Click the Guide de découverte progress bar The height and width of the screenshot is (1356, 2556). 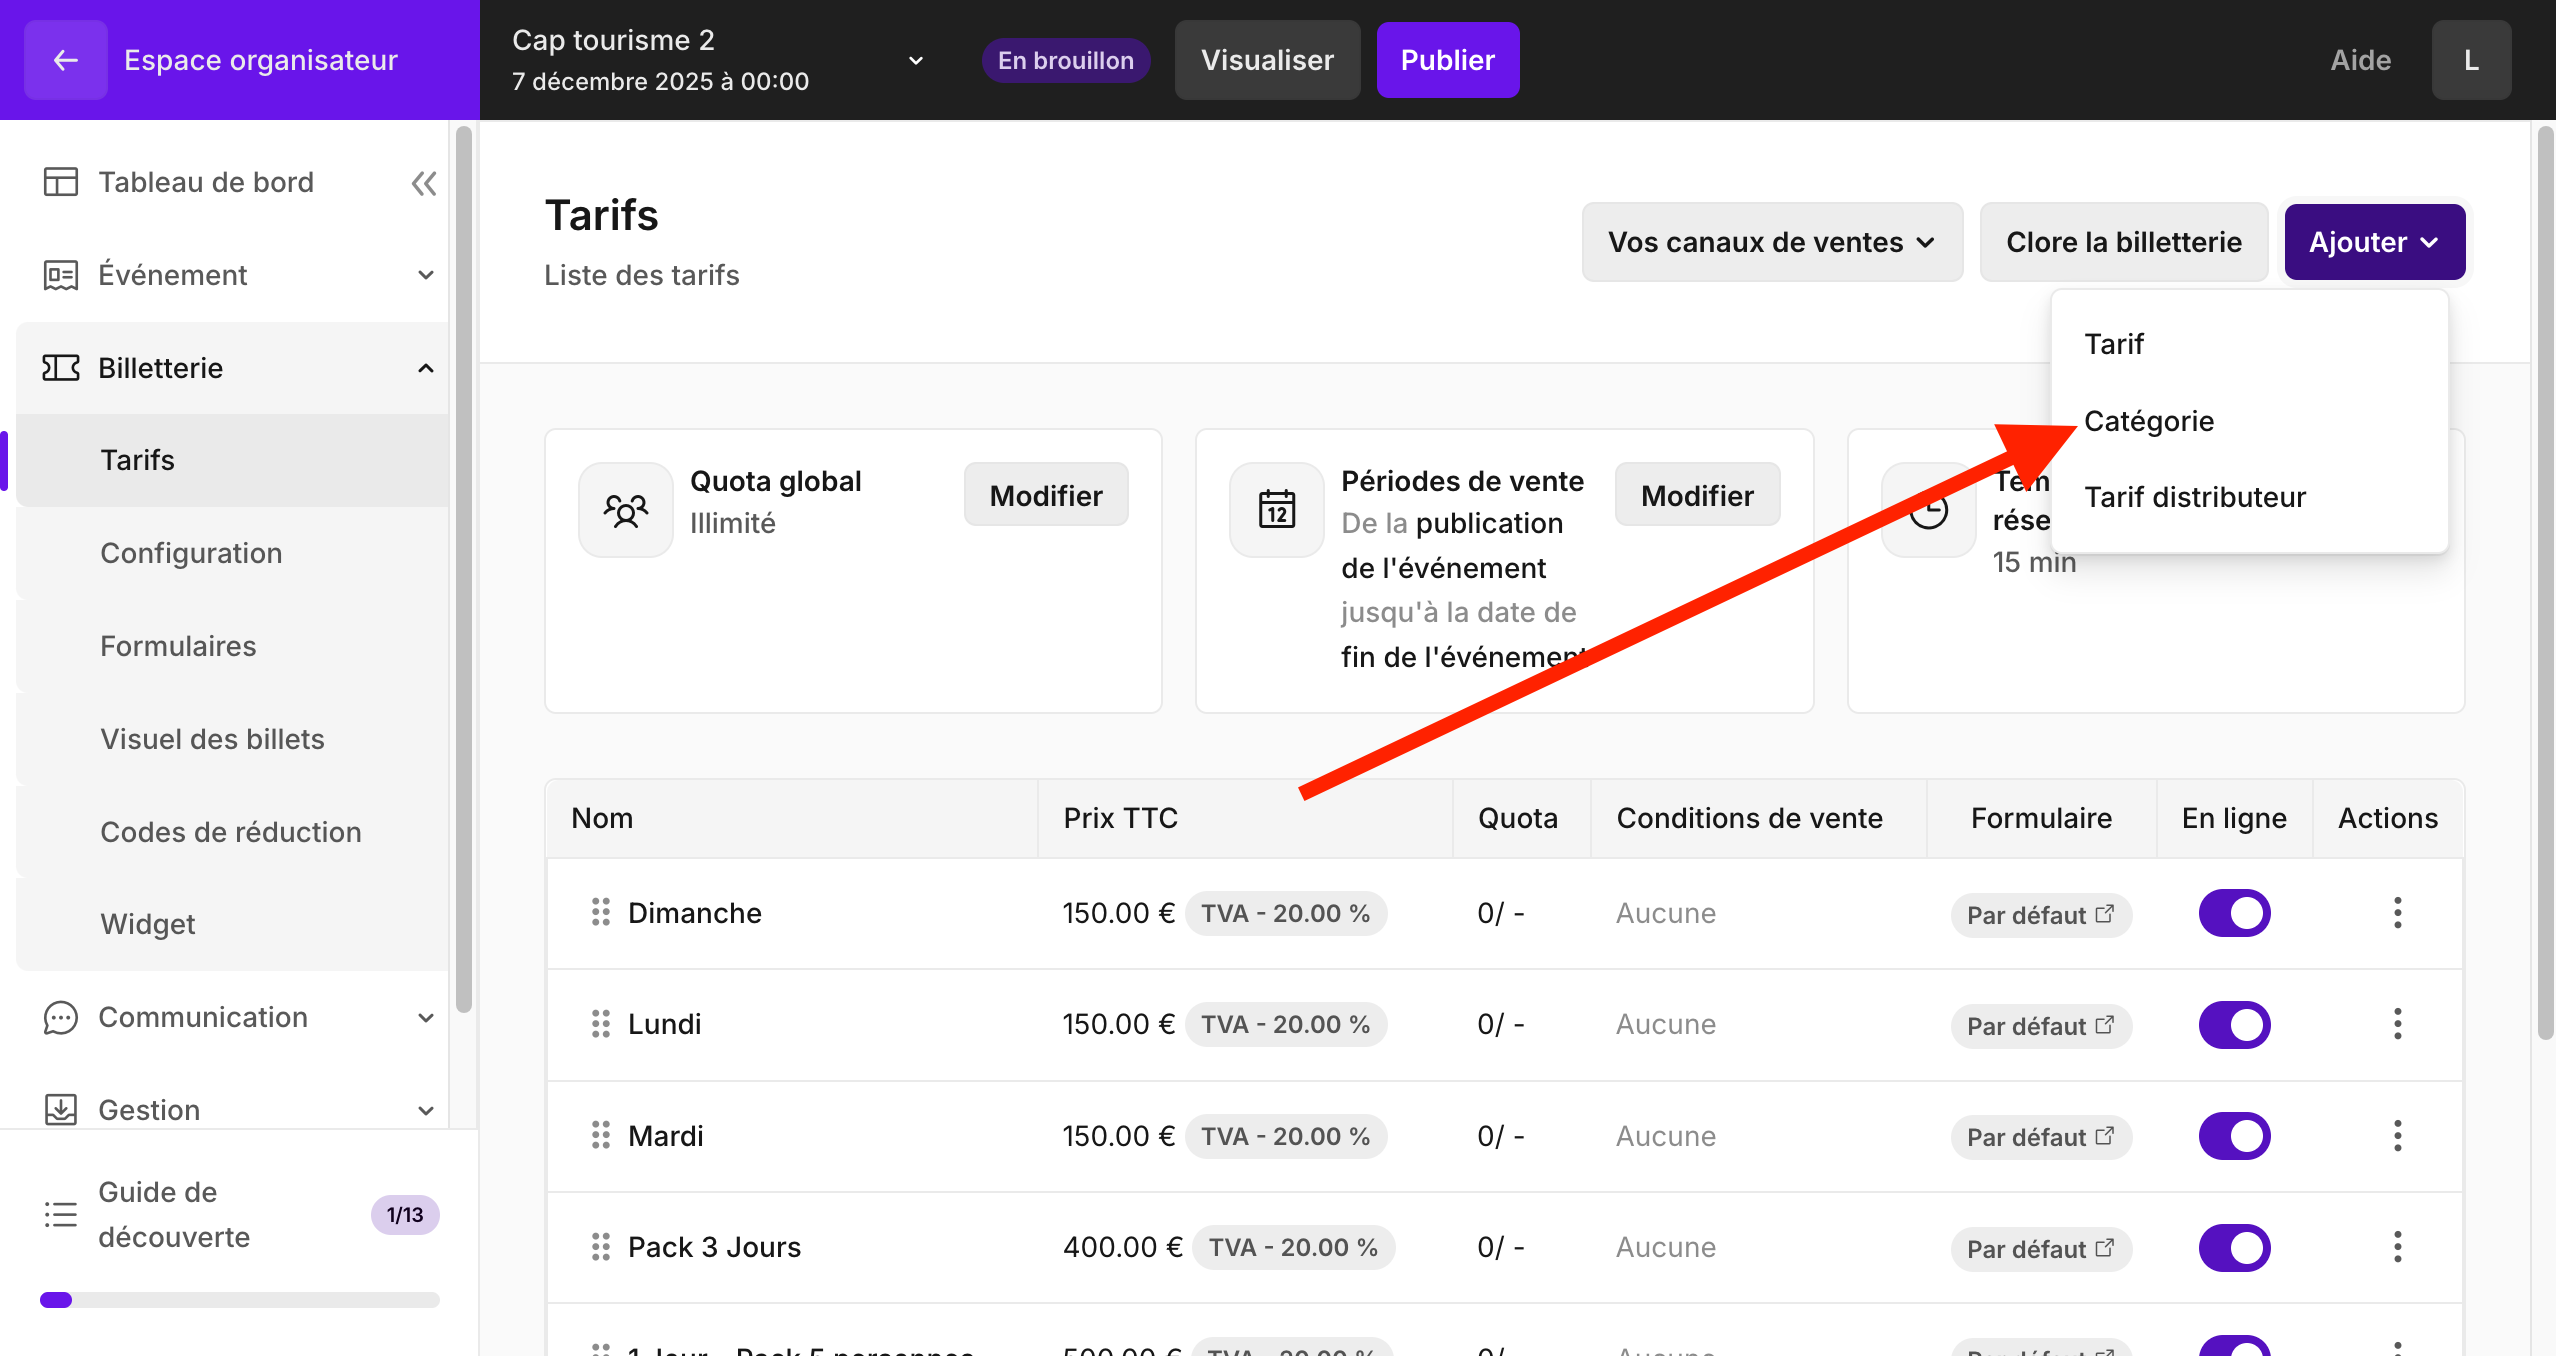point(240,1300)
